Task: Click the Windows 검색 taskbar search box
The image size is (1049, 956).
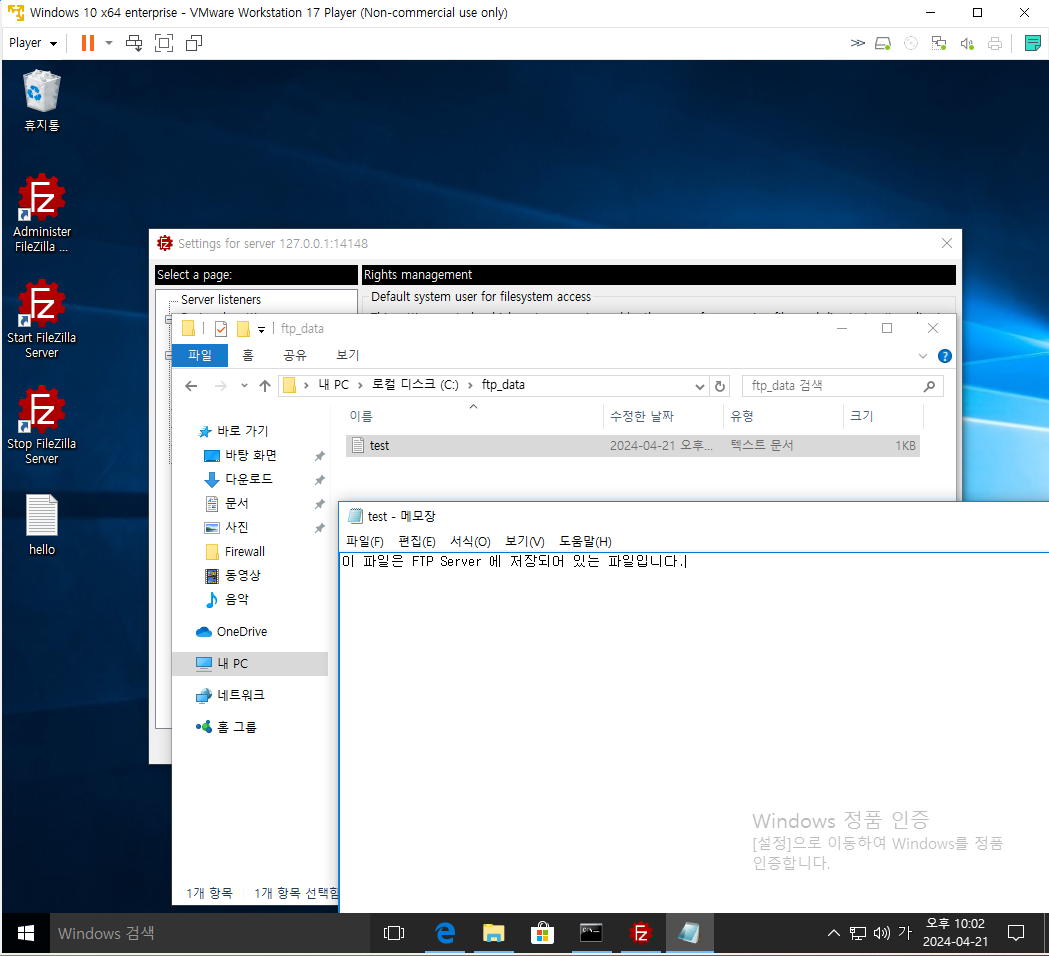Action: click(209, 933)
